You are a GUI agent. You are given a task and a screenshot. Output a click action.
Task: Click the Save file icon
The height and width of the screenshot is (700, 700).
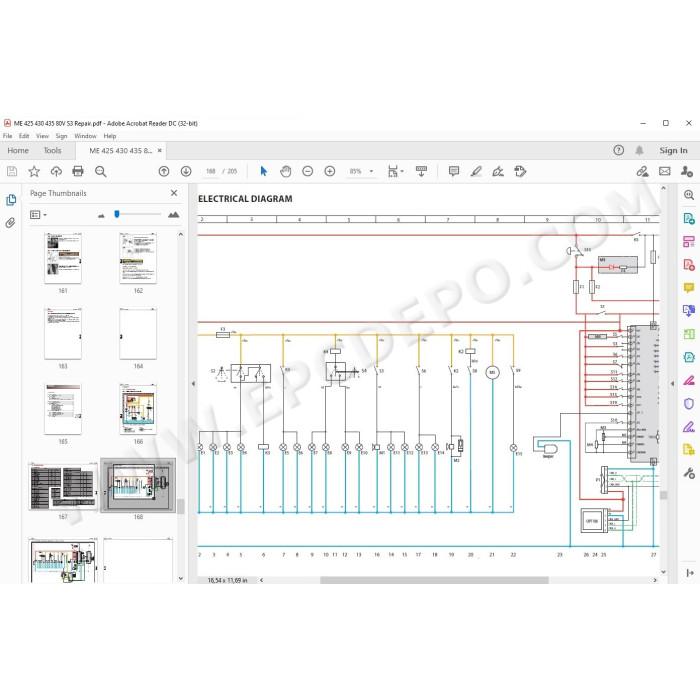(x=12, y=171)
